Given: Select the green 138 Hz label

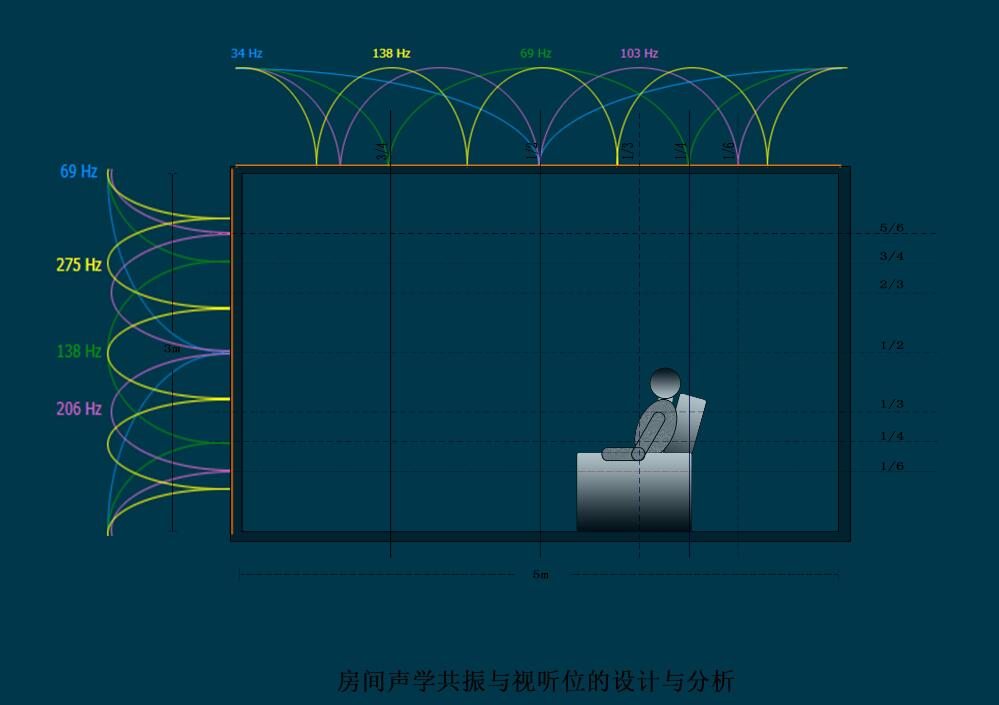Looking at the screenshot, I should [78, 351].
